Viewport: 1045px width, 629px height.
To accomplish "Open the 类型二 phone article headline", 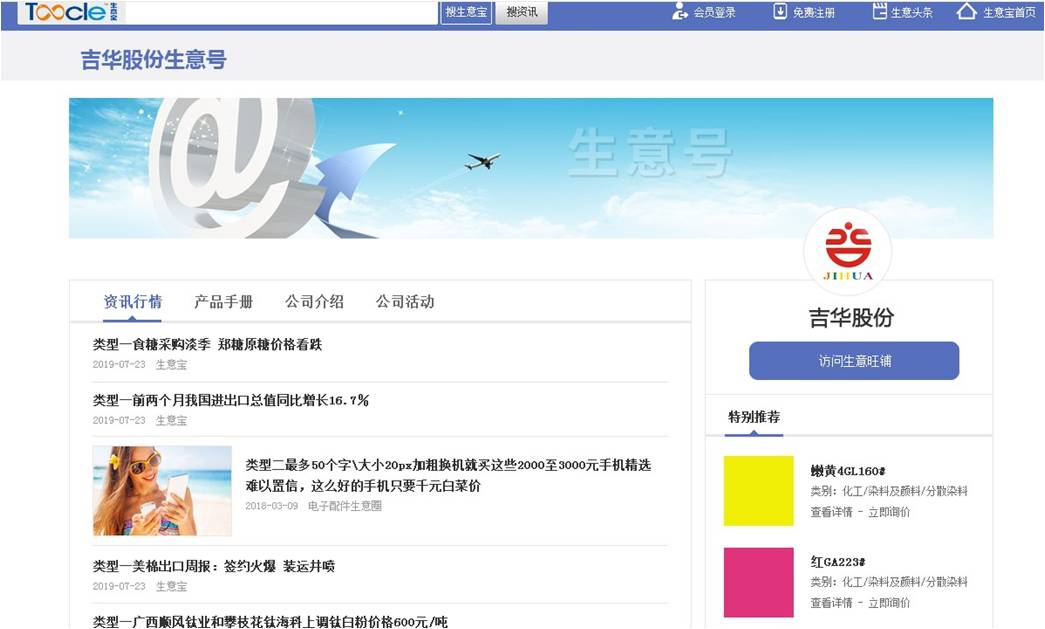I will click(x=448, y=475).
